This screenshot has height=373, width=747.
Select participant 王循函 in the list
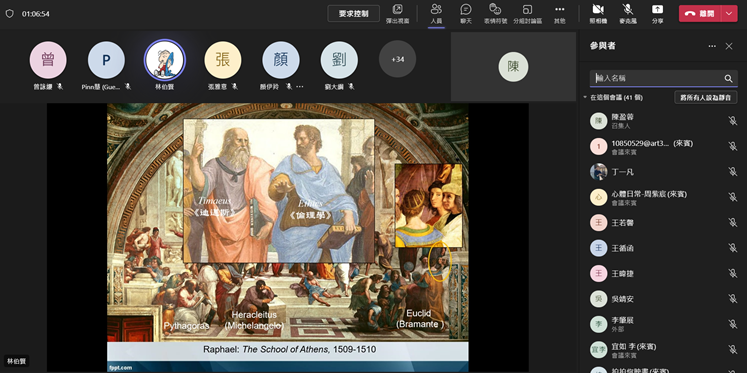[x=662, y=248]
